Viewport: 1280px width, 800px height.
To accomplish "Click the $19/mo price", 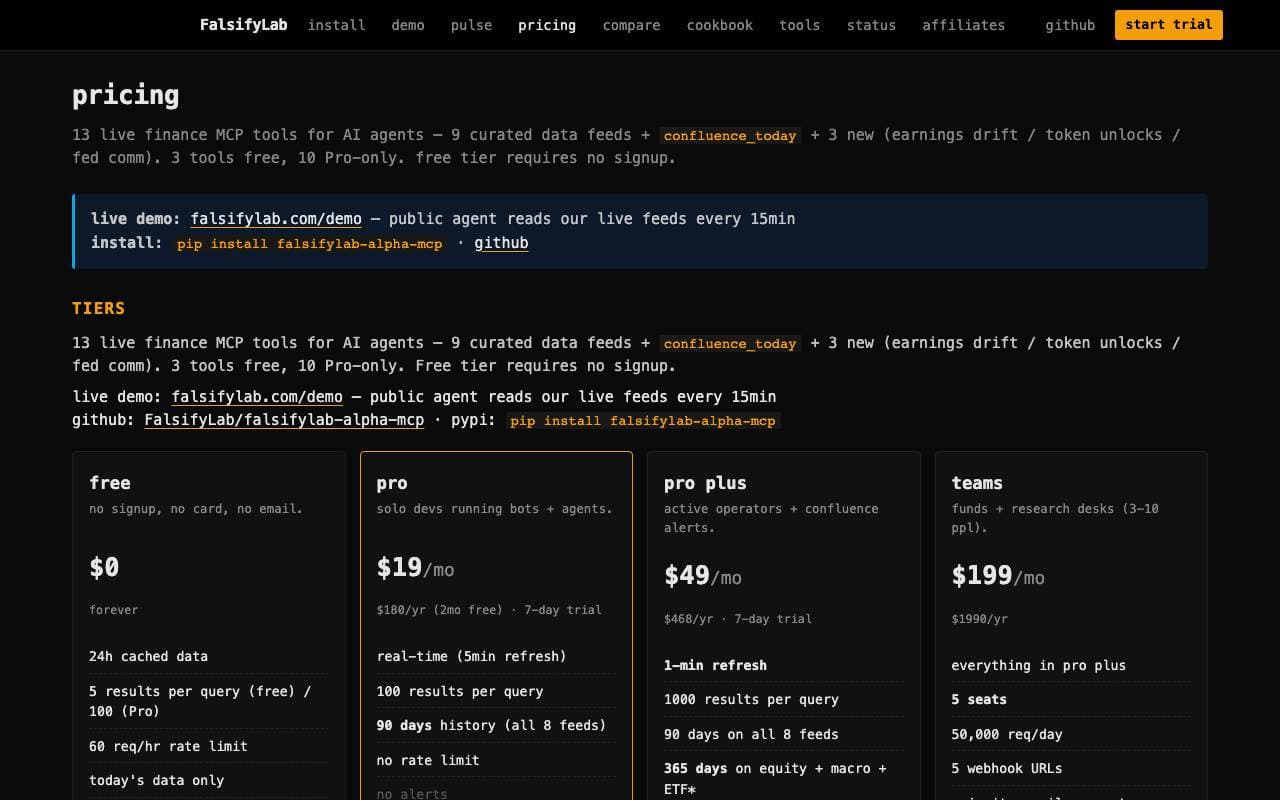I will 415,568.
